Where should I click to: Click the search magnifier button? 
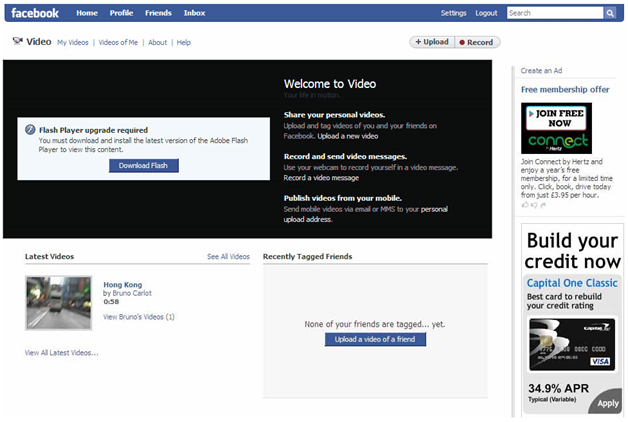610,13
